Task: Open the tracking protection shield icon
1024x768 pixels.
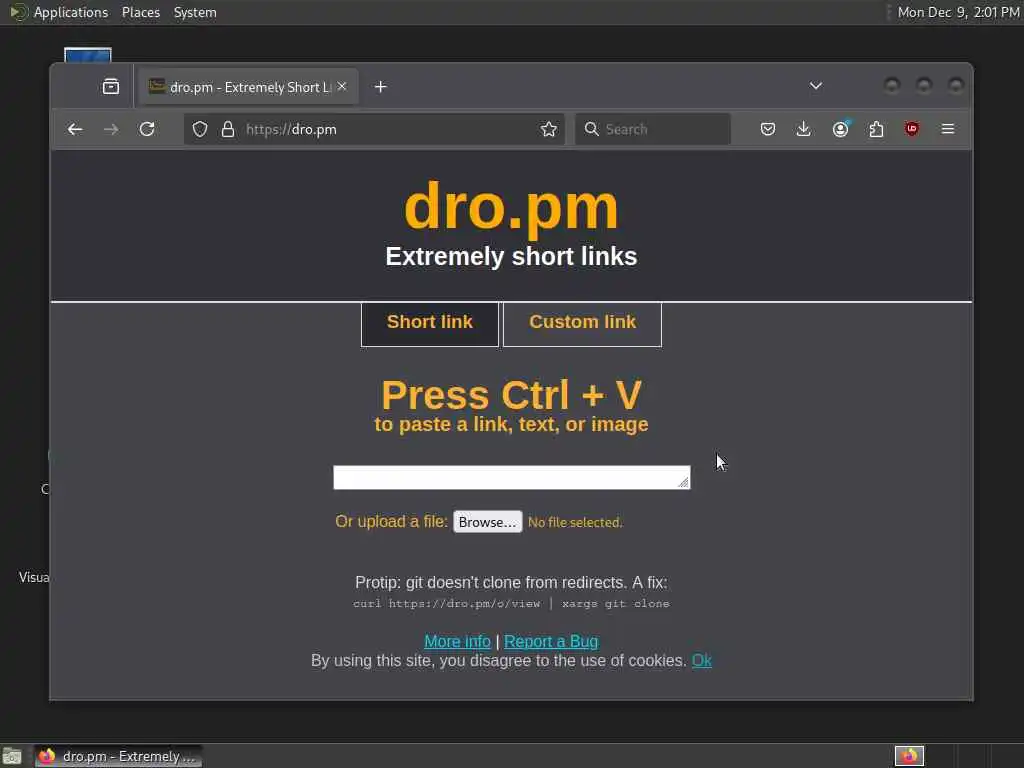Action: tap(200, 129)
